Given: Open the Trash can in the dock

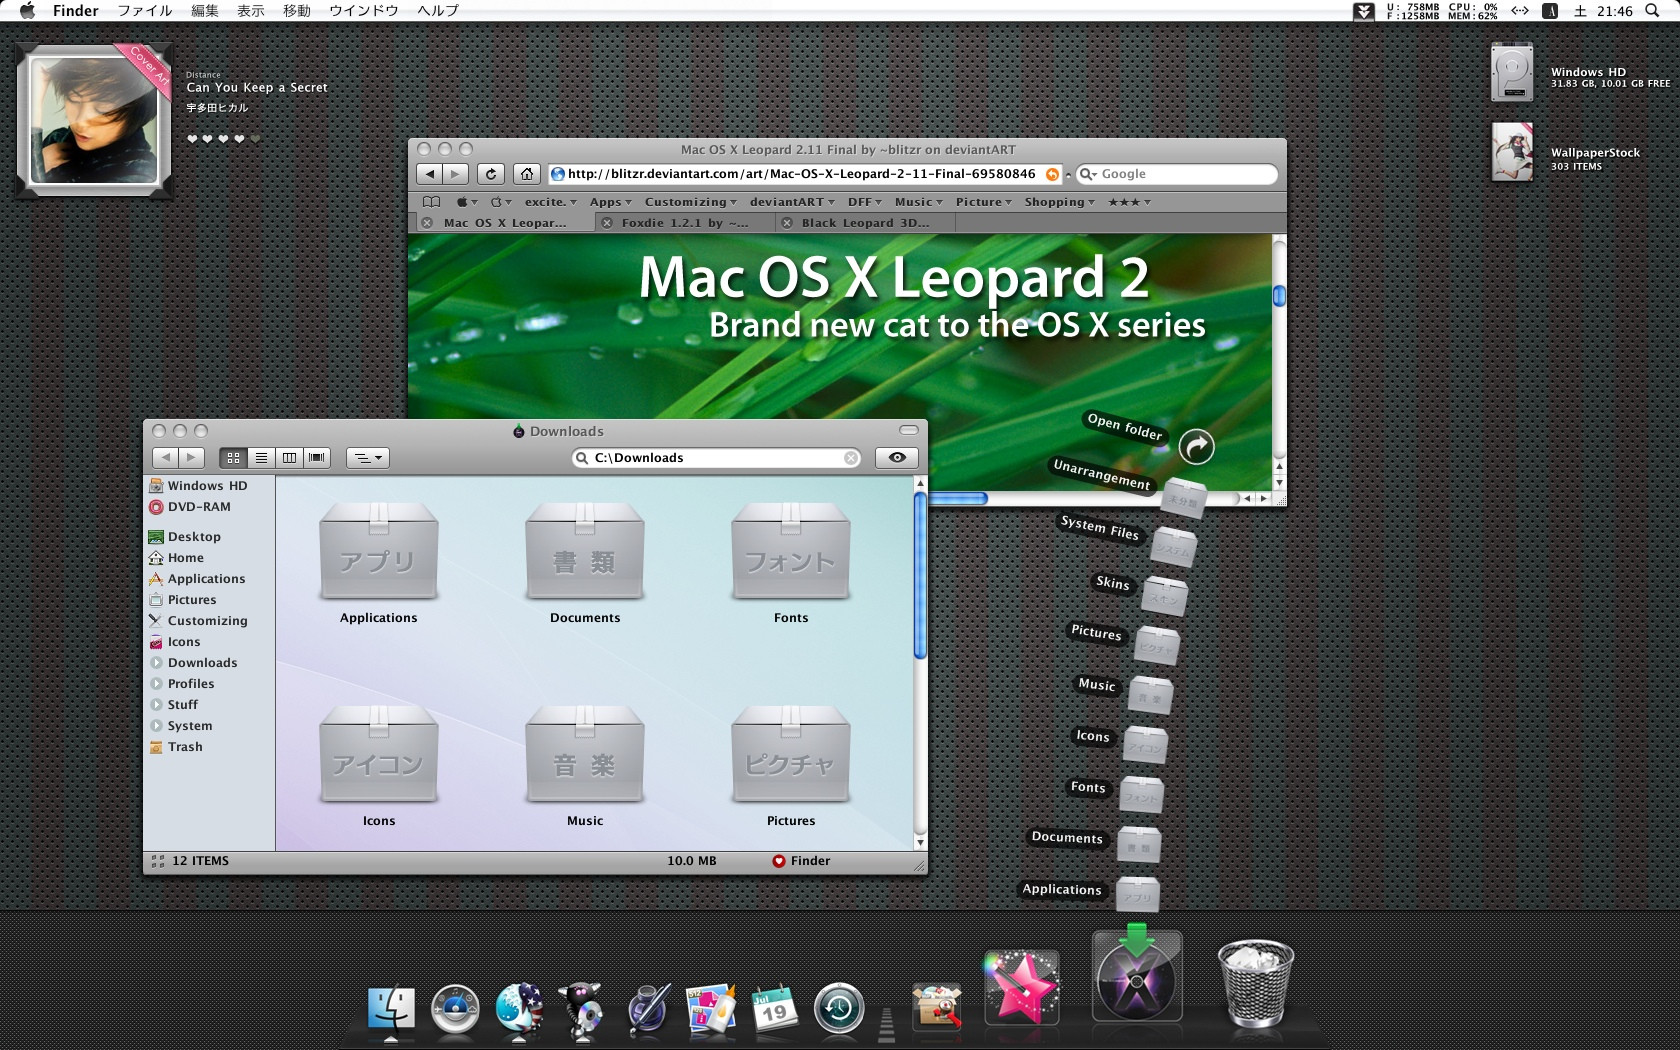Looking at the screenshot, I should (1256, 983).
